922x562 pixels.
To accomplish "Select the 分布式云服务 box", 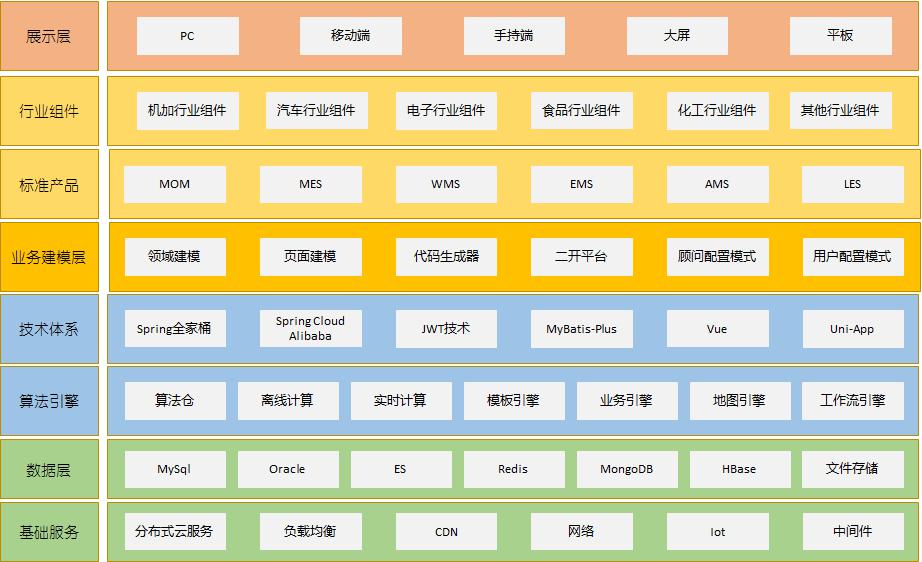I will pos(175,531).
